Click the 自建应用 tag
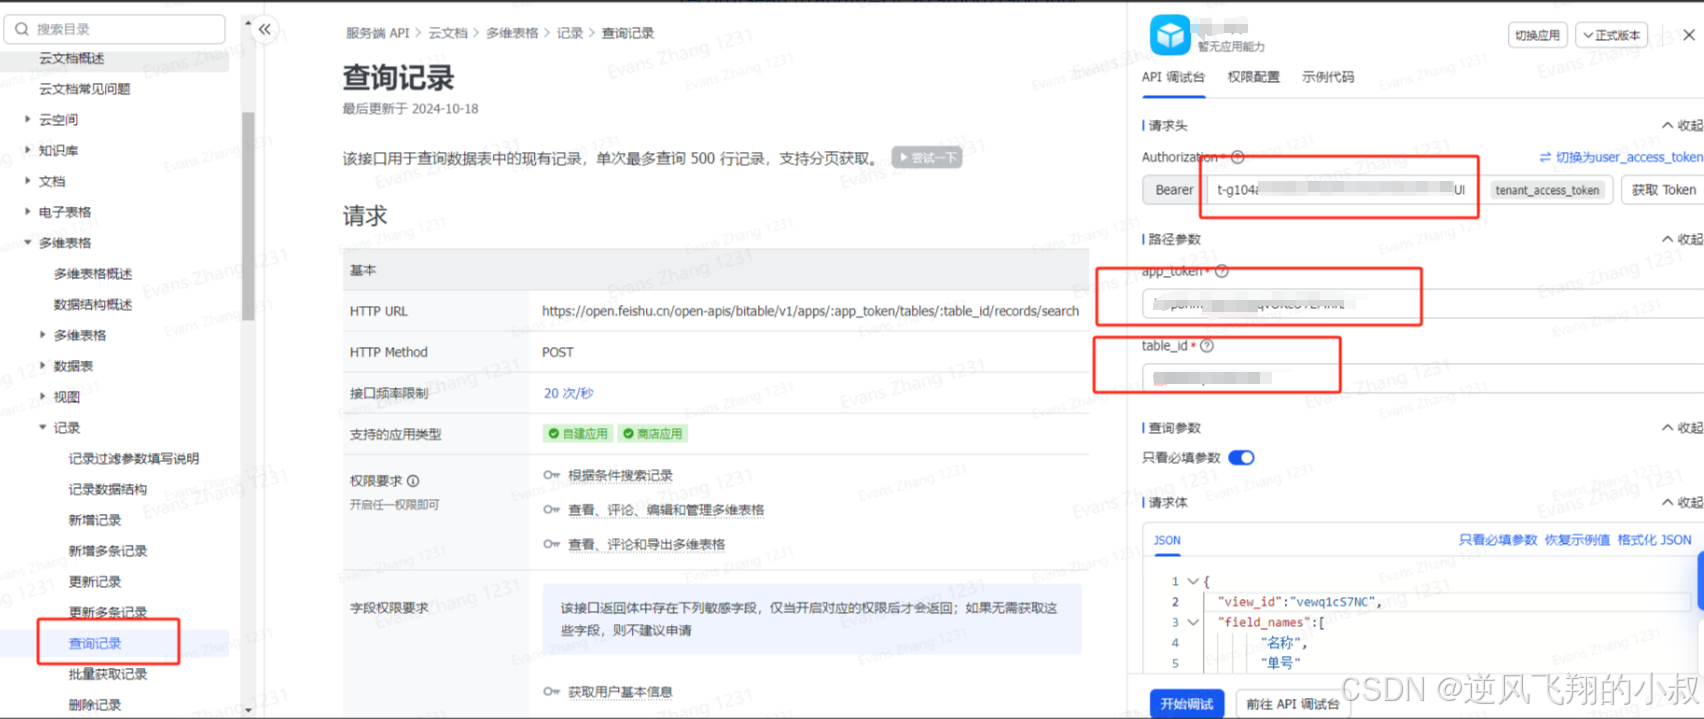Image resolution: width=1704 pixels, height=719 pixels. 578,434
